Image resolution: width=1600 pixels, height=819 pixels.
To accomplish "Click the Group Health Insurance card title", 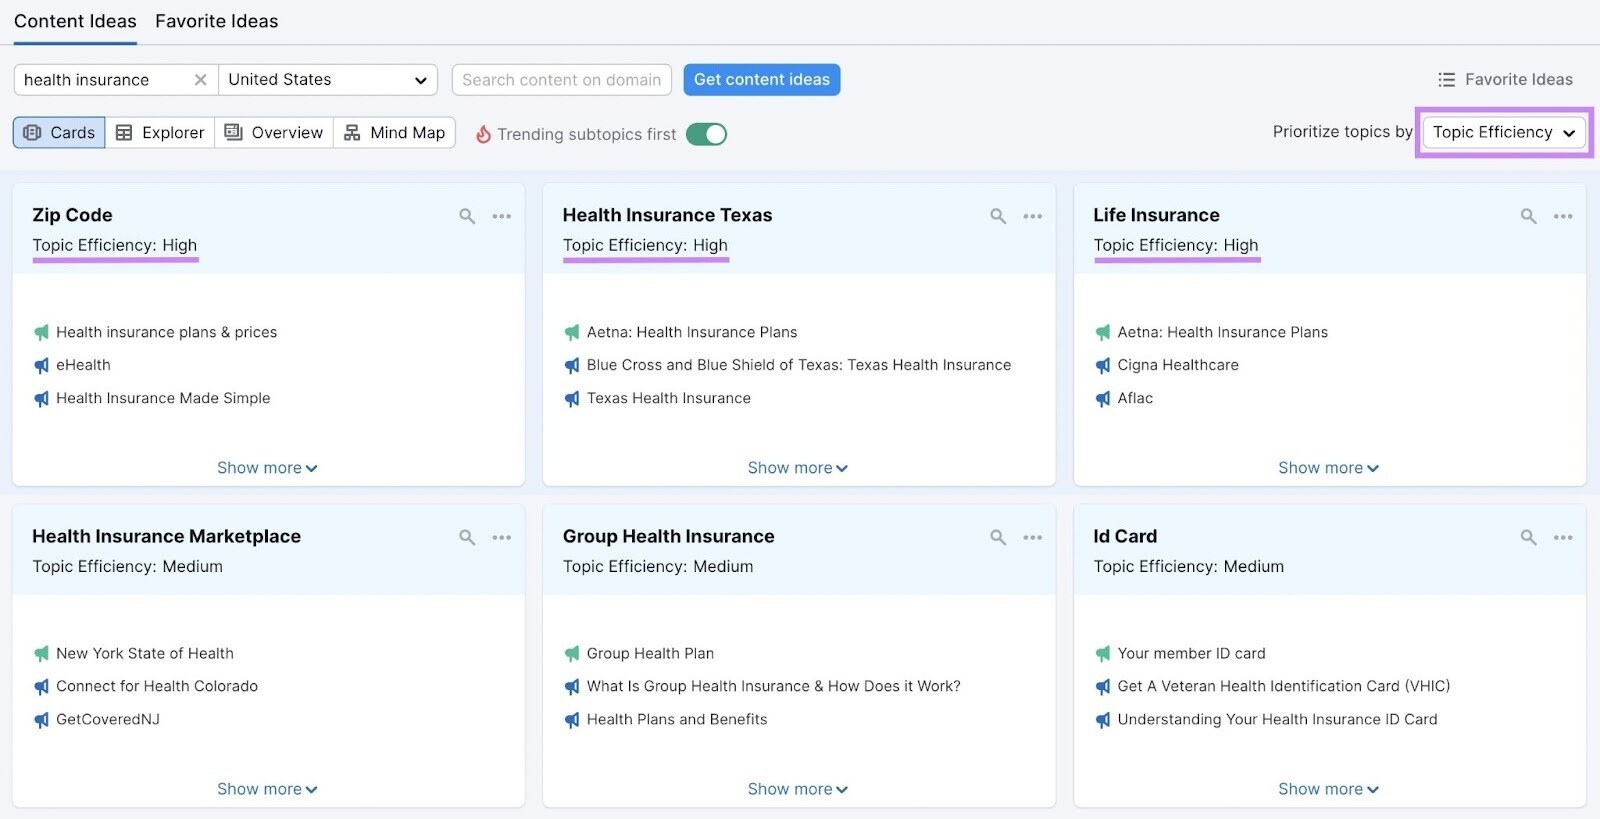I will pyautogui.click(x=669, y=536).
